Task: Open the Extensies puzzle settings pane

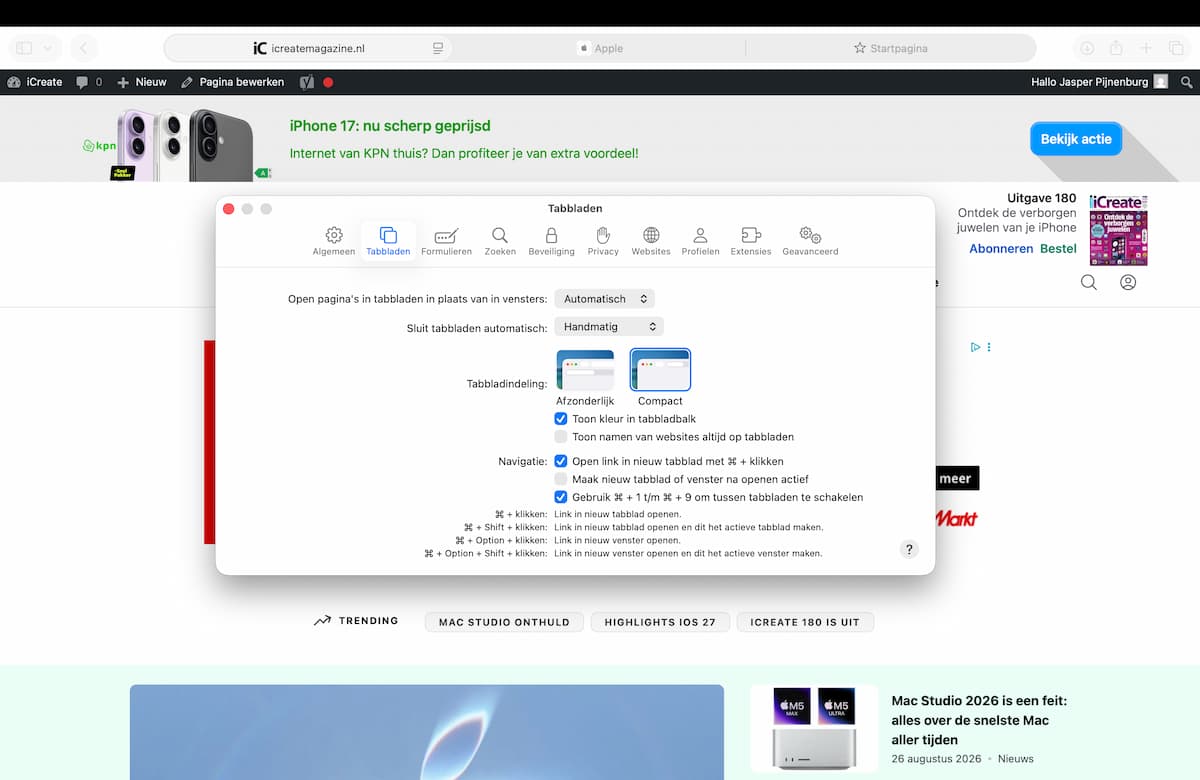Action: tap(750, 242)
